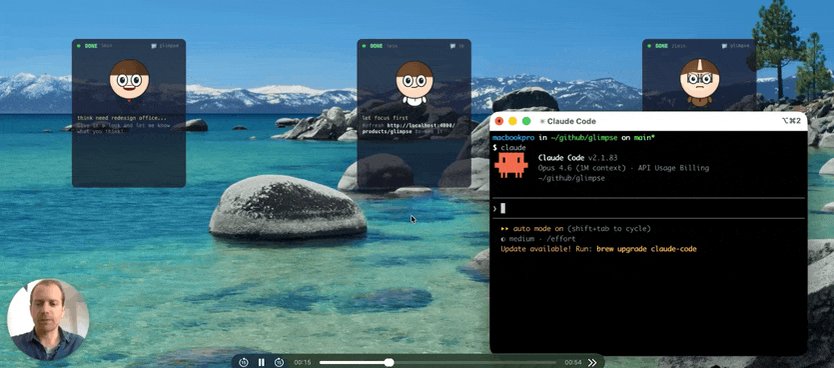Select the white-collar avatar on middle card

point(414,82)
